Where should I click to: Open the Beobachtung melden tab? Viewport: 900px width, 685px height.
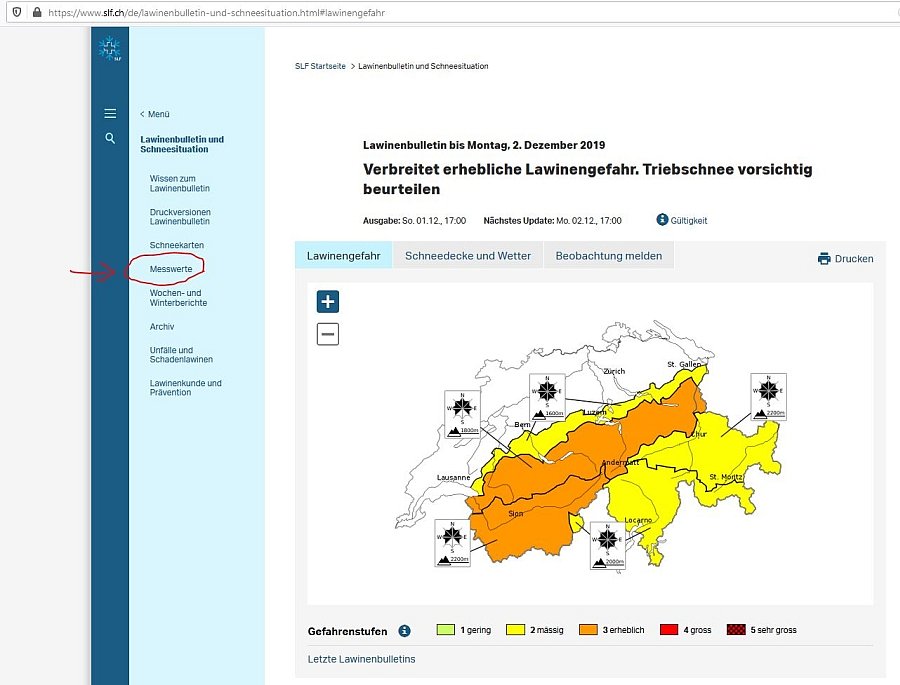pyautogui.click(x=608, y=256)
